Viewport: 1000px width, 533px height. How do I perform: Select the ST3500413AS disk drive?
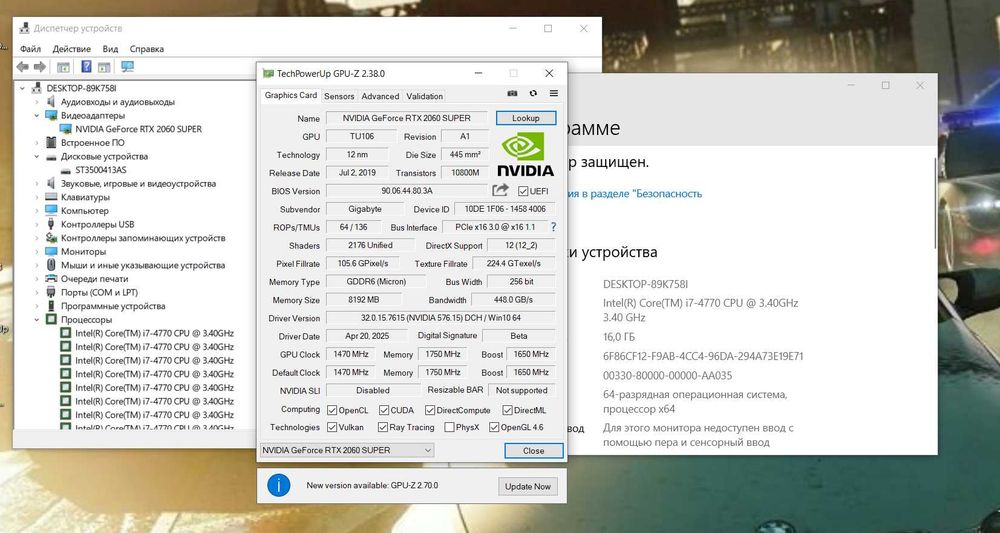101,170
